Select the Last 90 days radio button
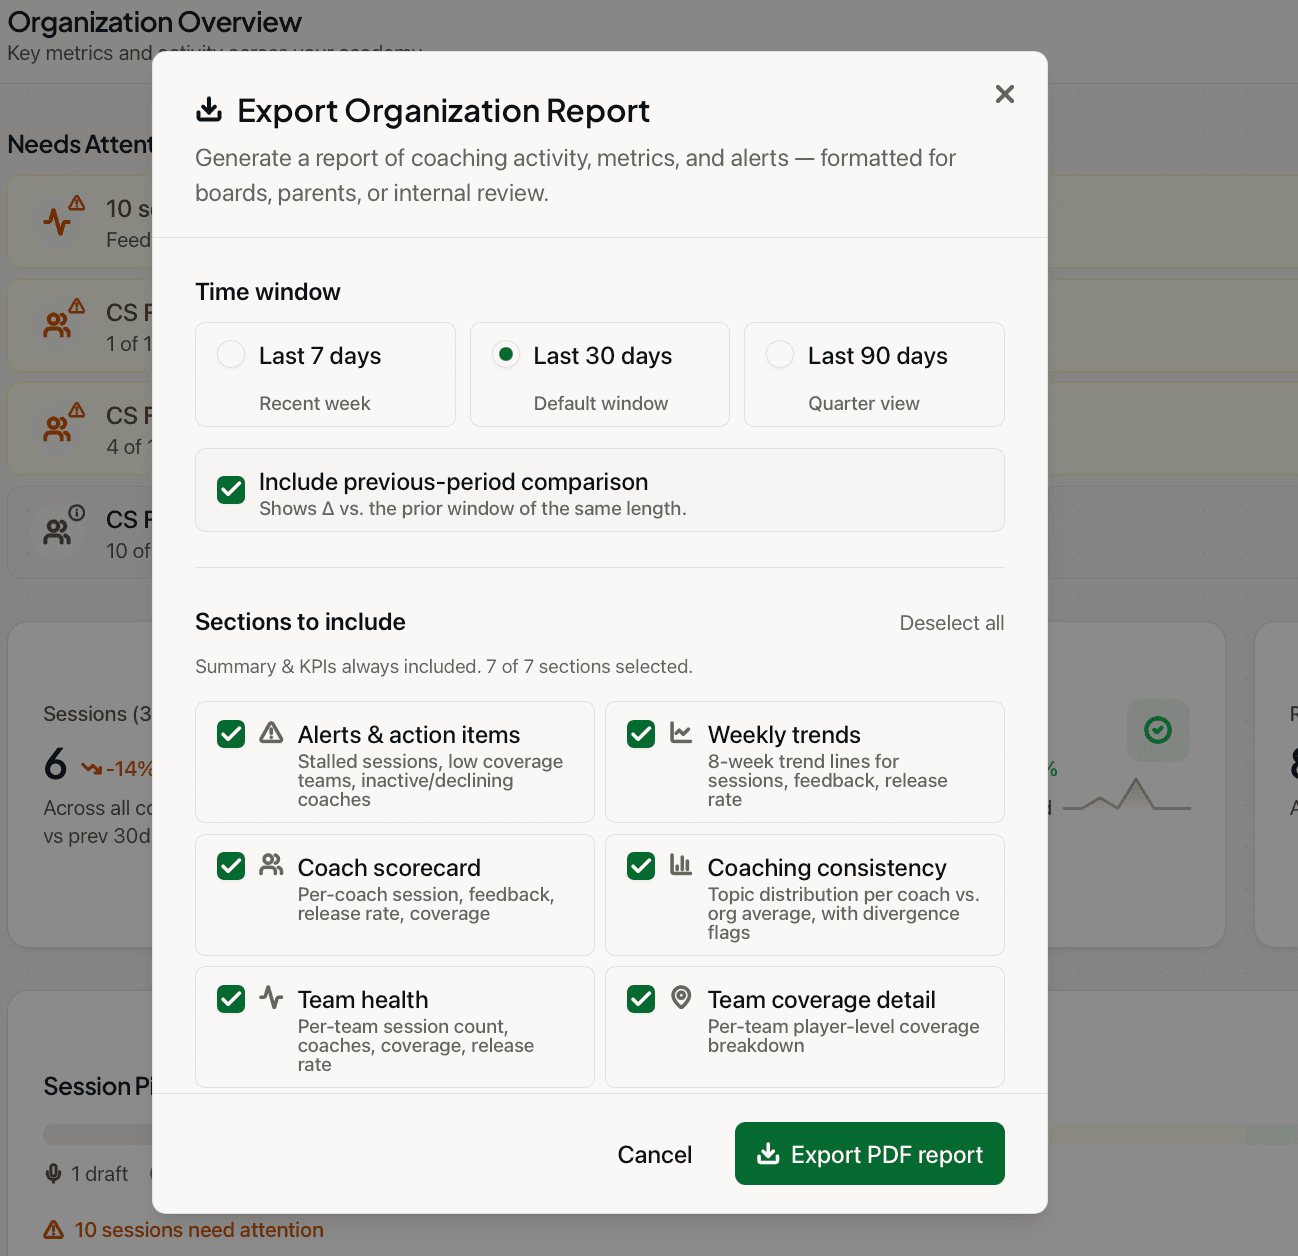The image size is (1298, 1256). 780,354
